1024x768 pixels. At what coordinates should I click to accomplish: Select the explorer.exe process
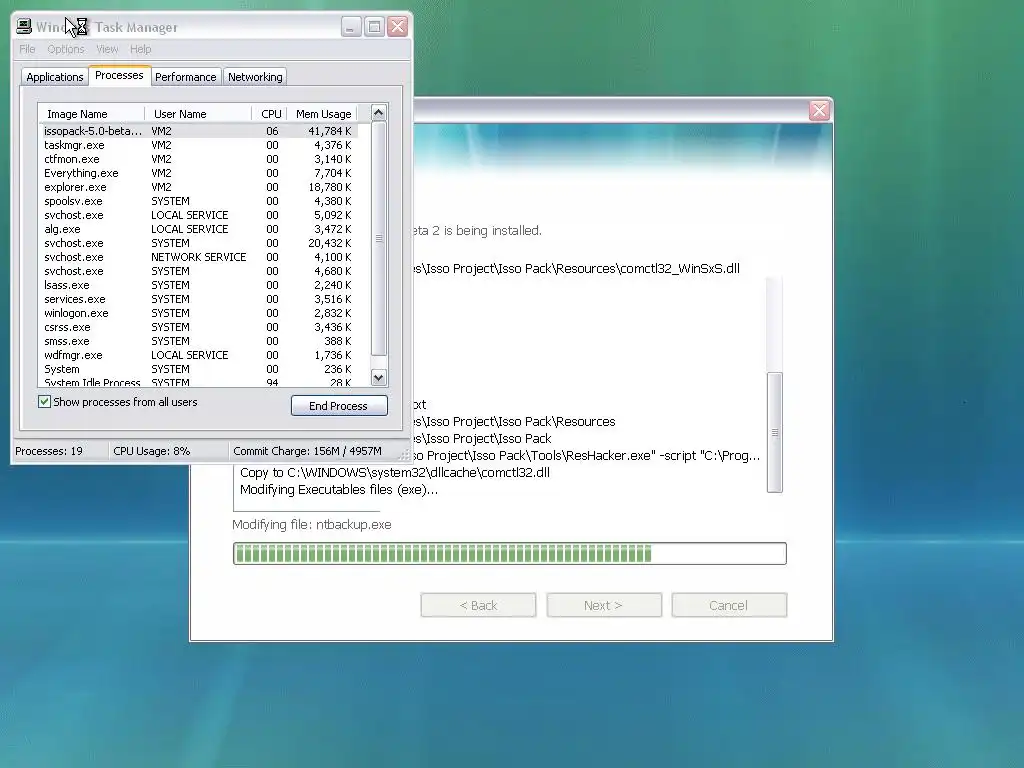(x=199, y=187)
